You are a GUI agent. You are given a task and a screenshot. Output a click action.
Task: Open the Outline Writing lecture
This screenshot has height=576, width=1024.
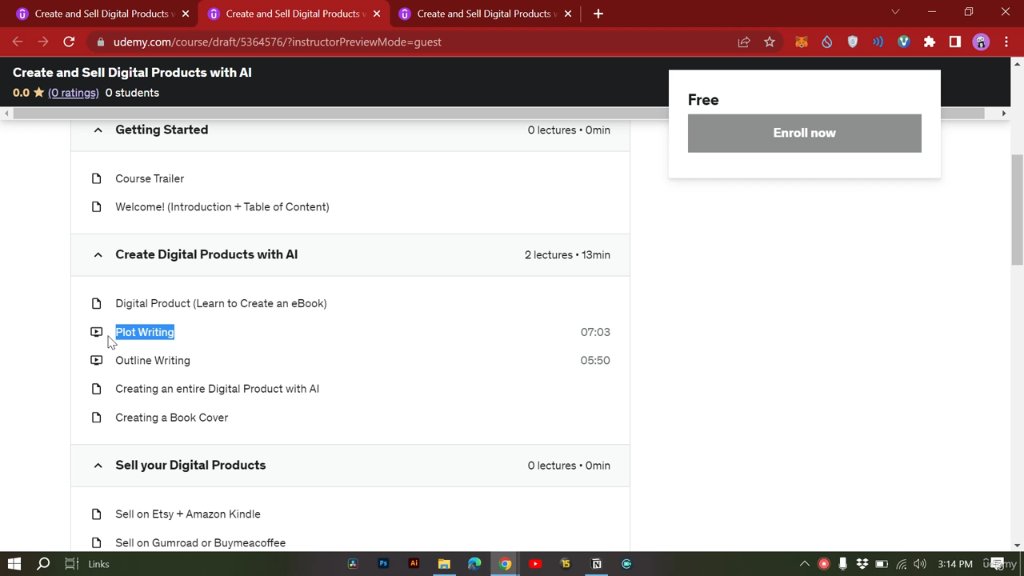(x=153, y=360)
